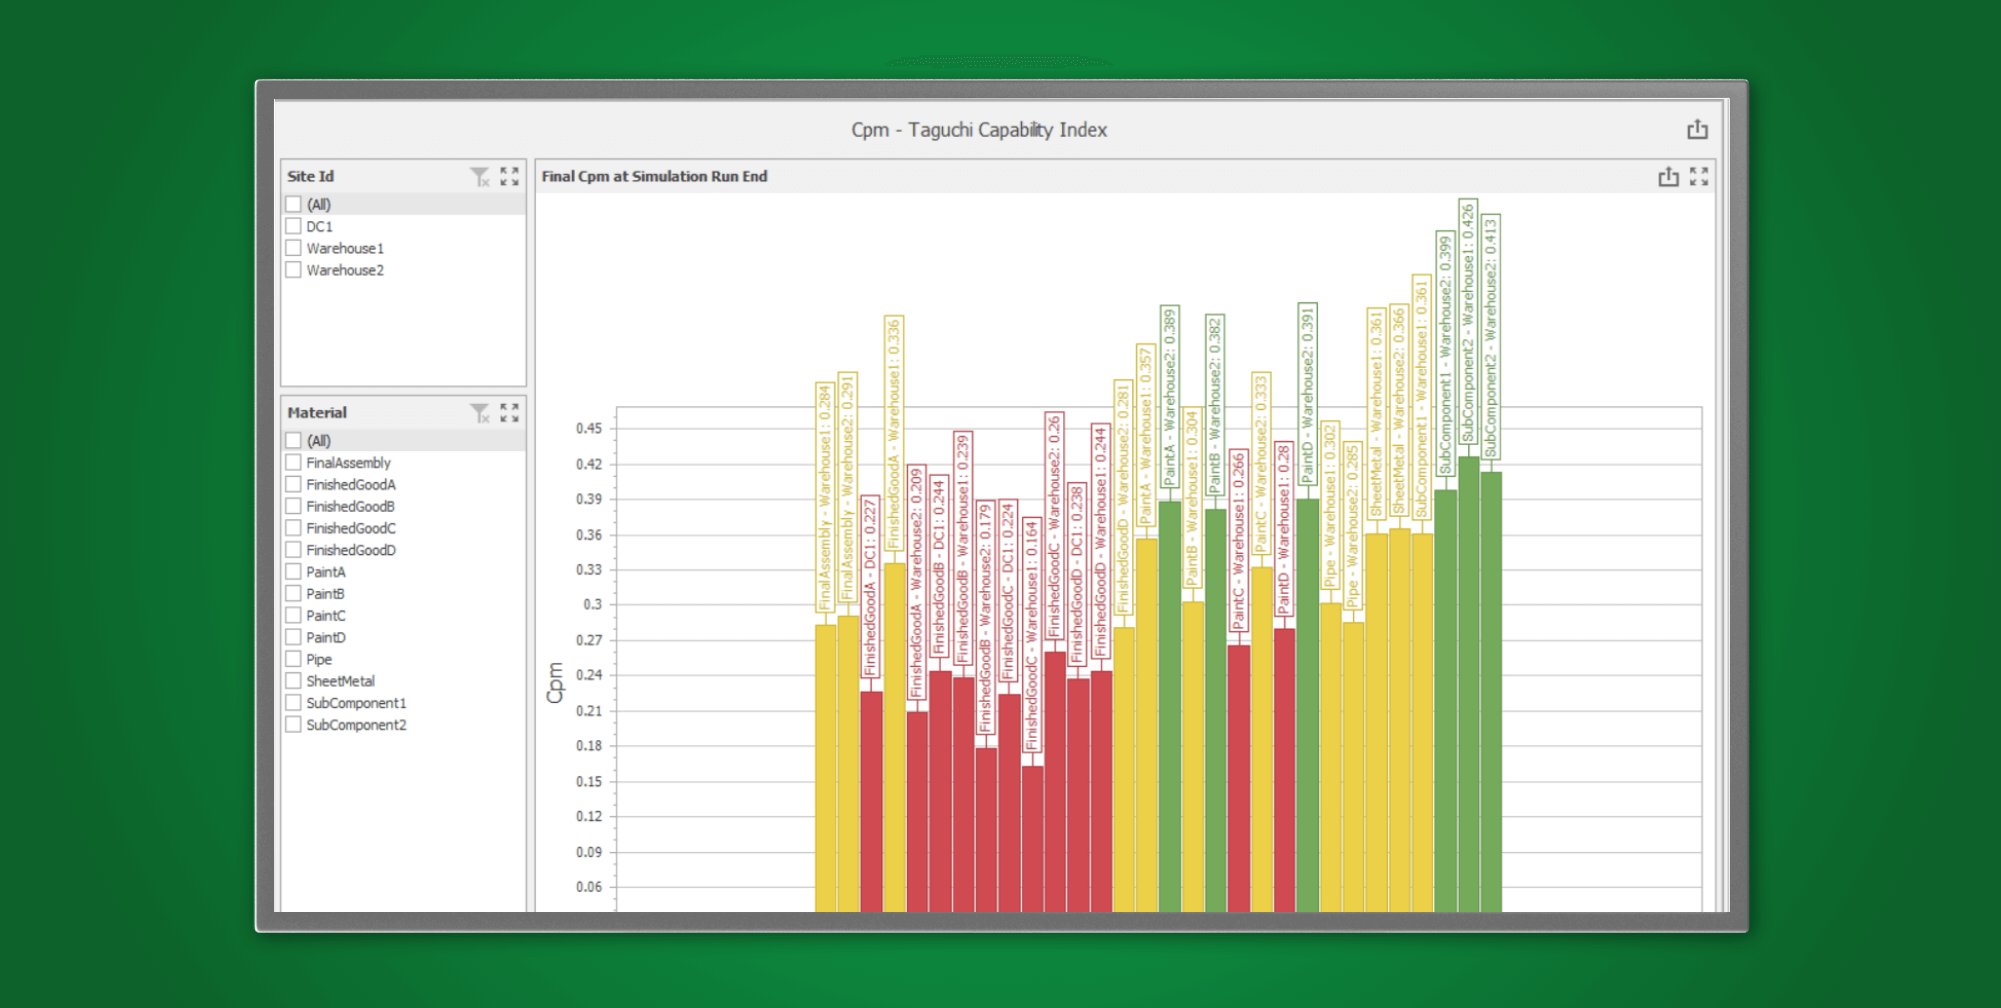This screenshot has height=1008, width=2001.
Task: Enable the PaintC checkbox
Action: click(x=293, y=615)
